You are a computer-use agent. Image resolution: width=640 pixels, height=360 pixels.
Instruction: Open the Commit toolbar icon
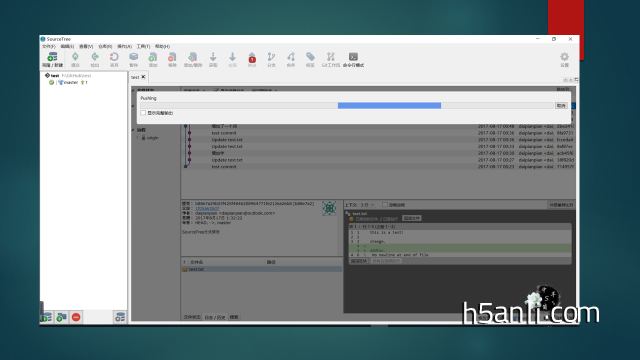tap(75, 60)
